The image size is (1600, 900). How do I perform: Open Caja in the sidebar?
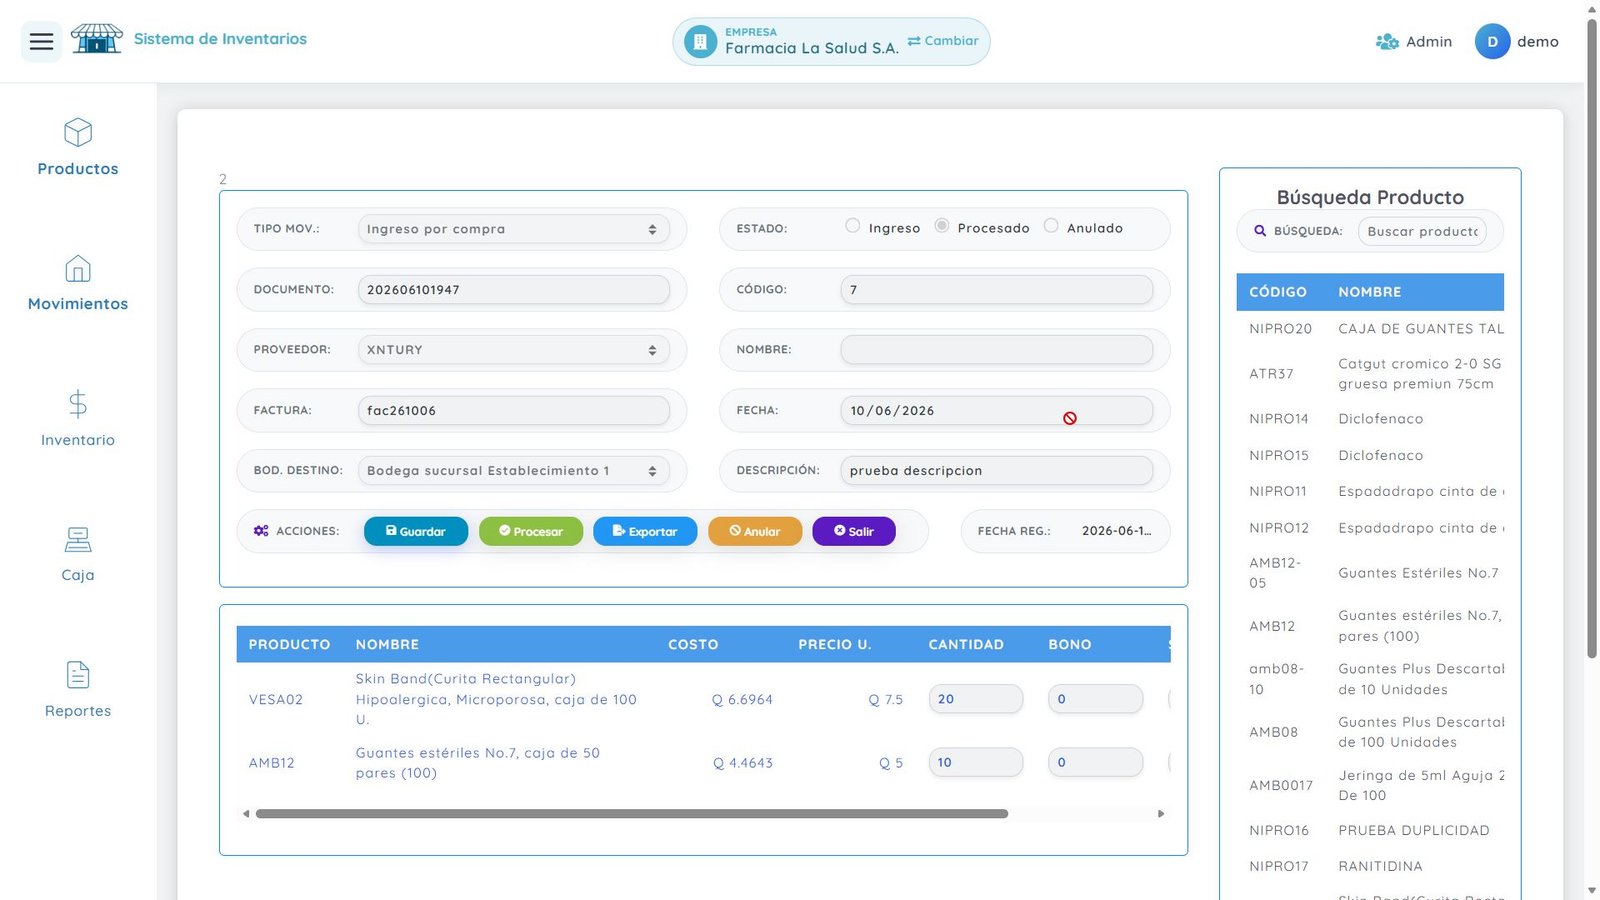(x=78, y=554)
